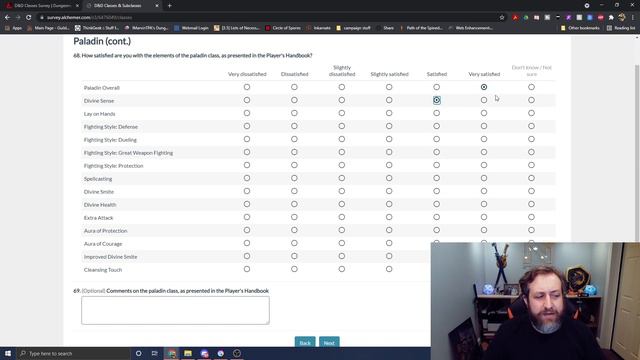Screen dimensions: 640x360
Task: Open the Other bookmarks folder
Action: coord(580,28)
